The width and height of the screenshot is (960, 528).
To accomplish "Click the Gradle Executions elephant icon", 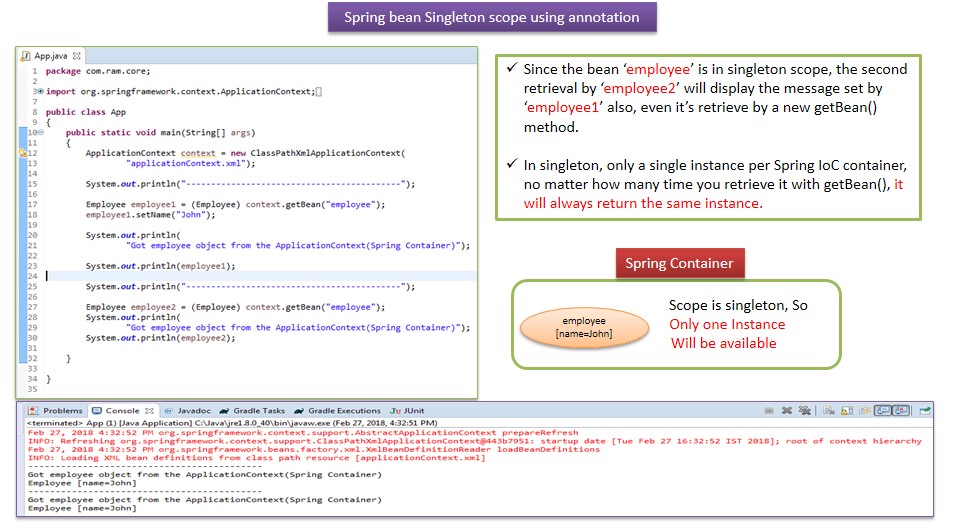I will coord(299,411).
